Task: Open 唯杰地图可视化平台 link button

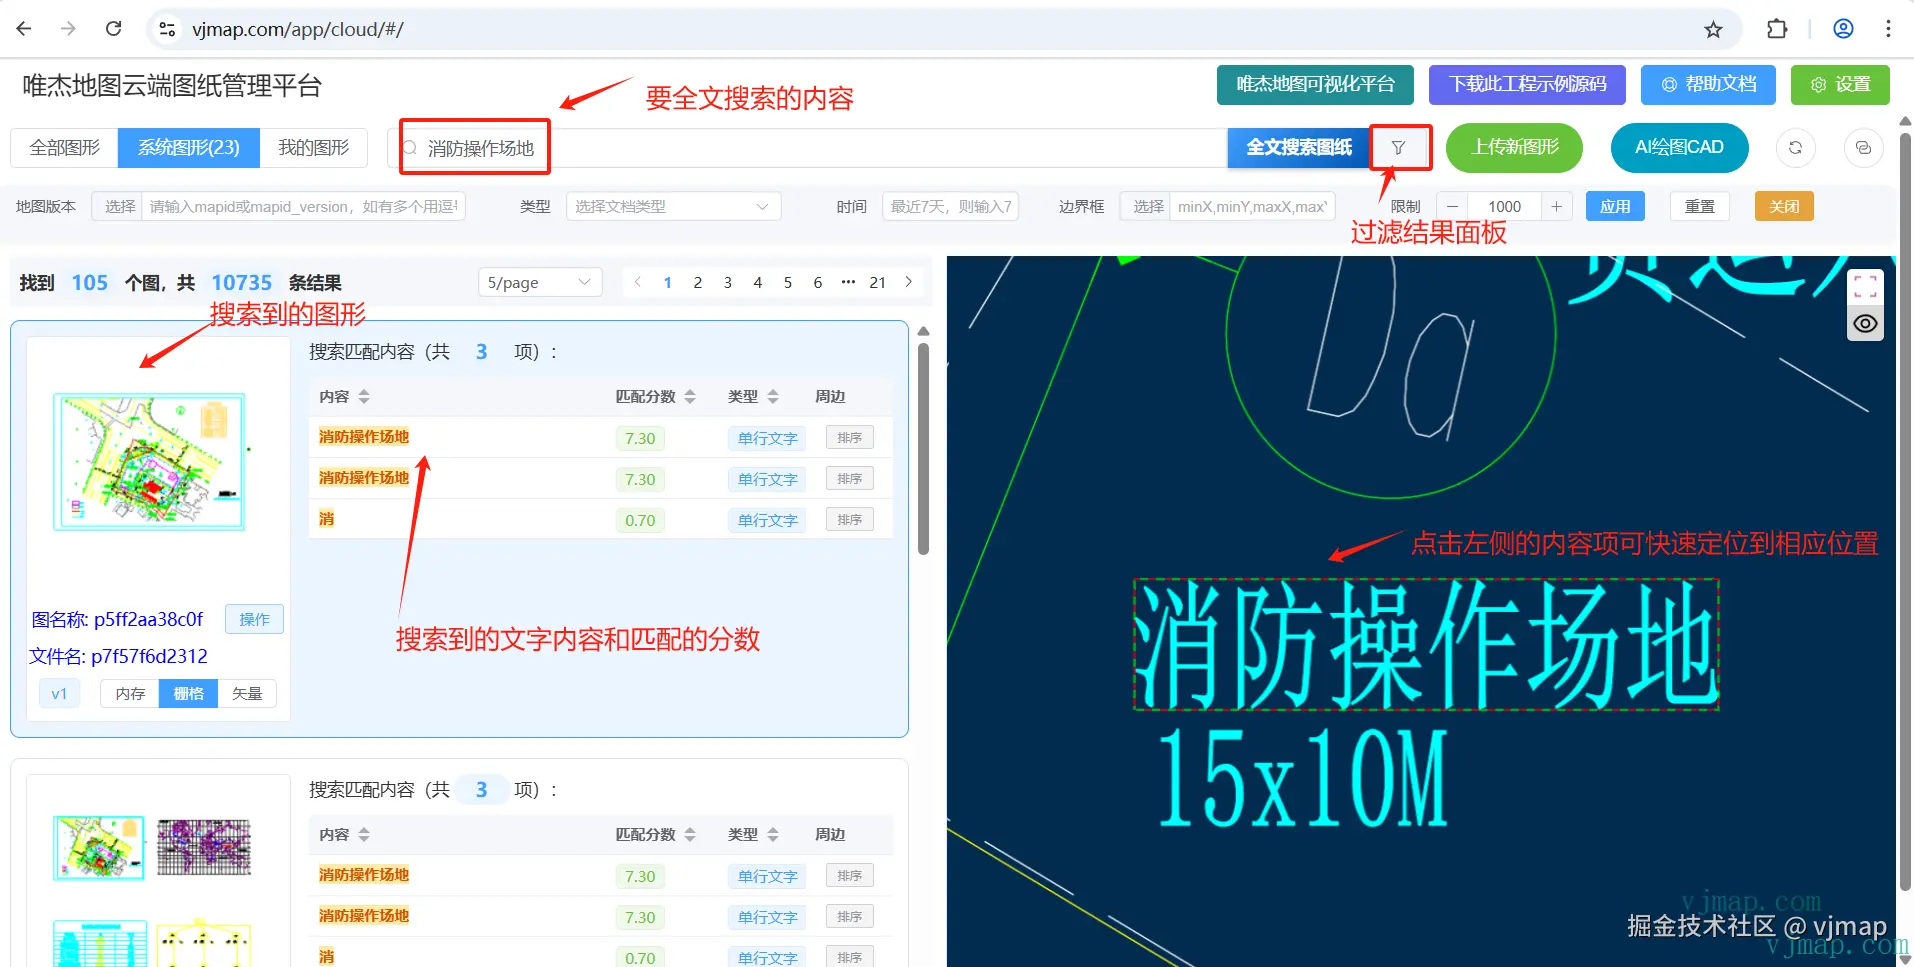Action: click(x=1315, y=85)
